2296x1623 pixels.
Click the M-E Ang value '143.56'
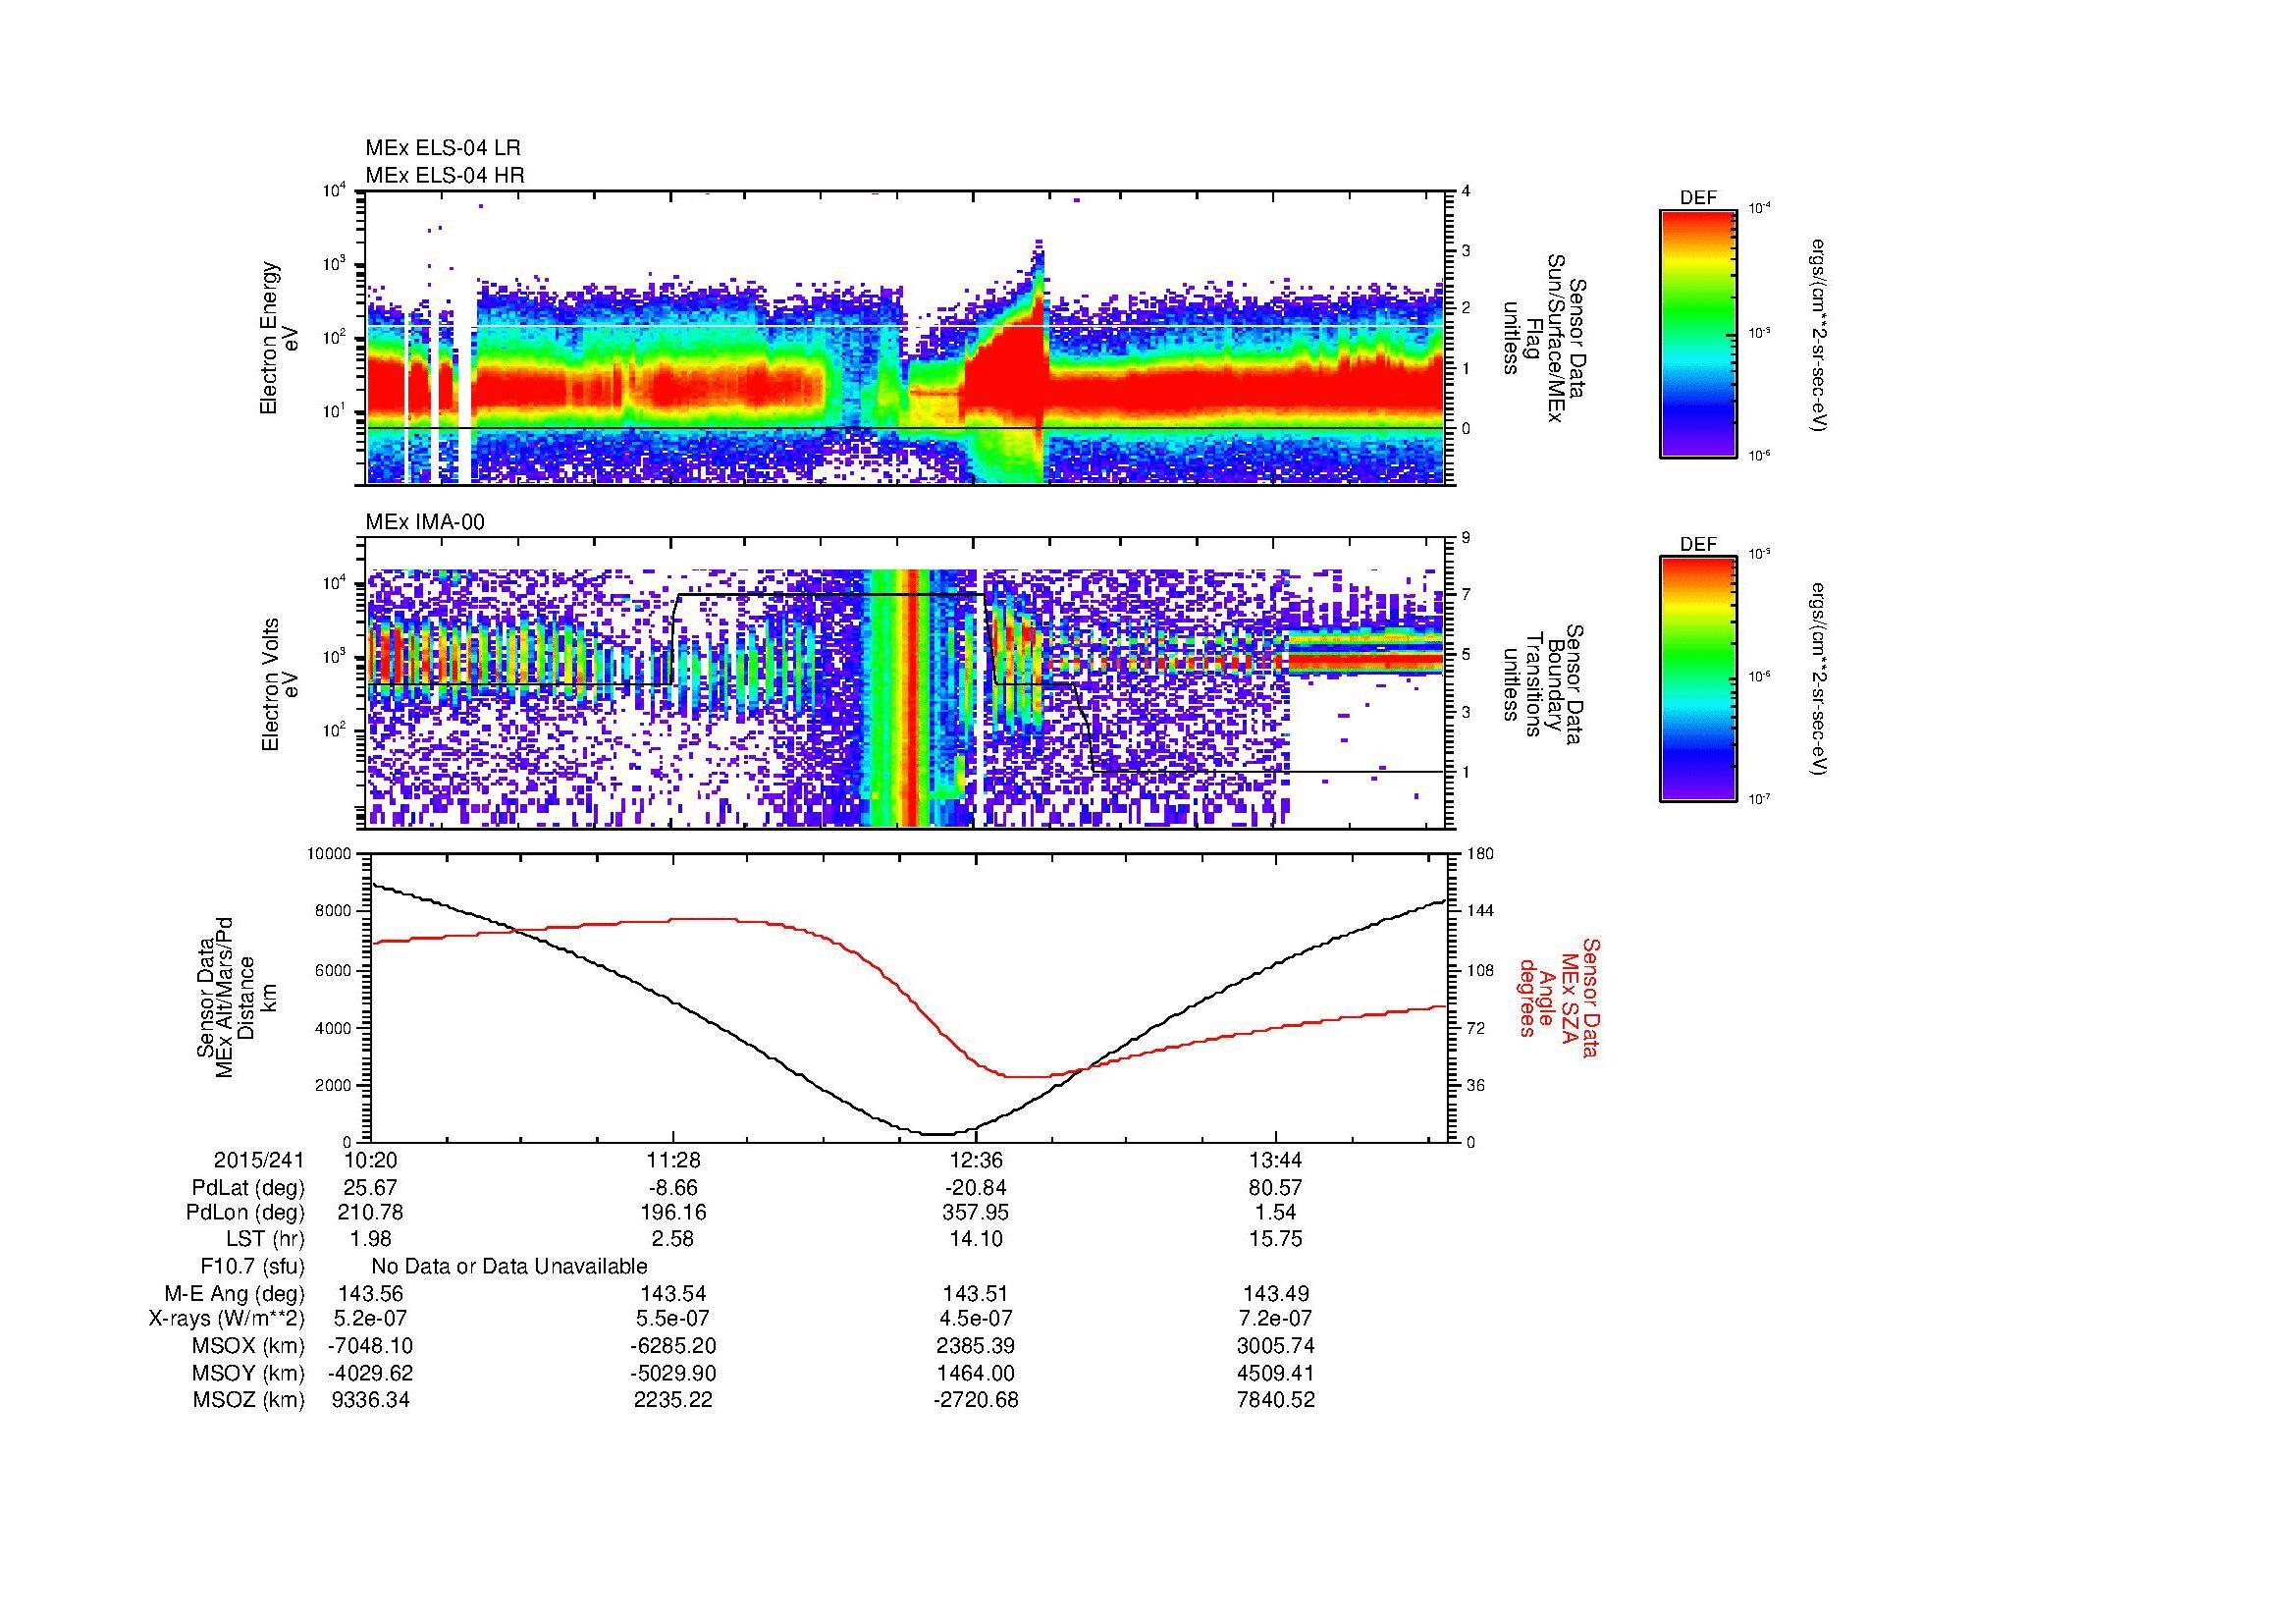[371, 1293]
